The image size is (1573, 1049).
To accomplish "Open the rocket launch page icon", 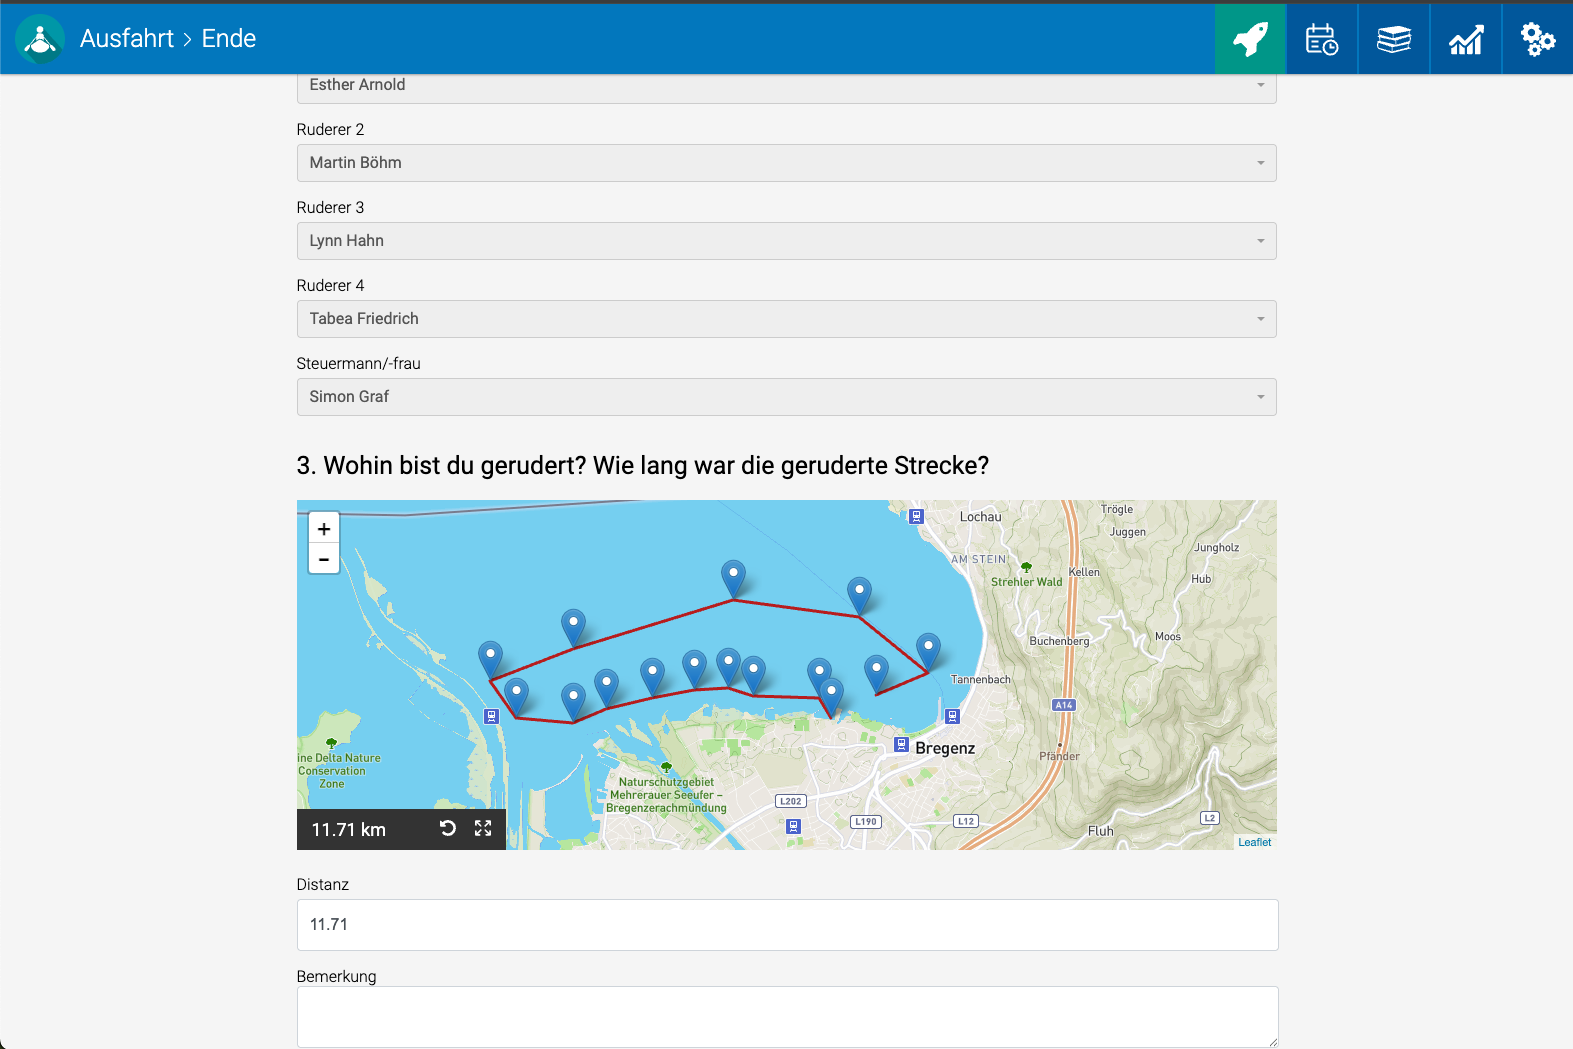I will pyautogui.click(x=1250, y=39).
